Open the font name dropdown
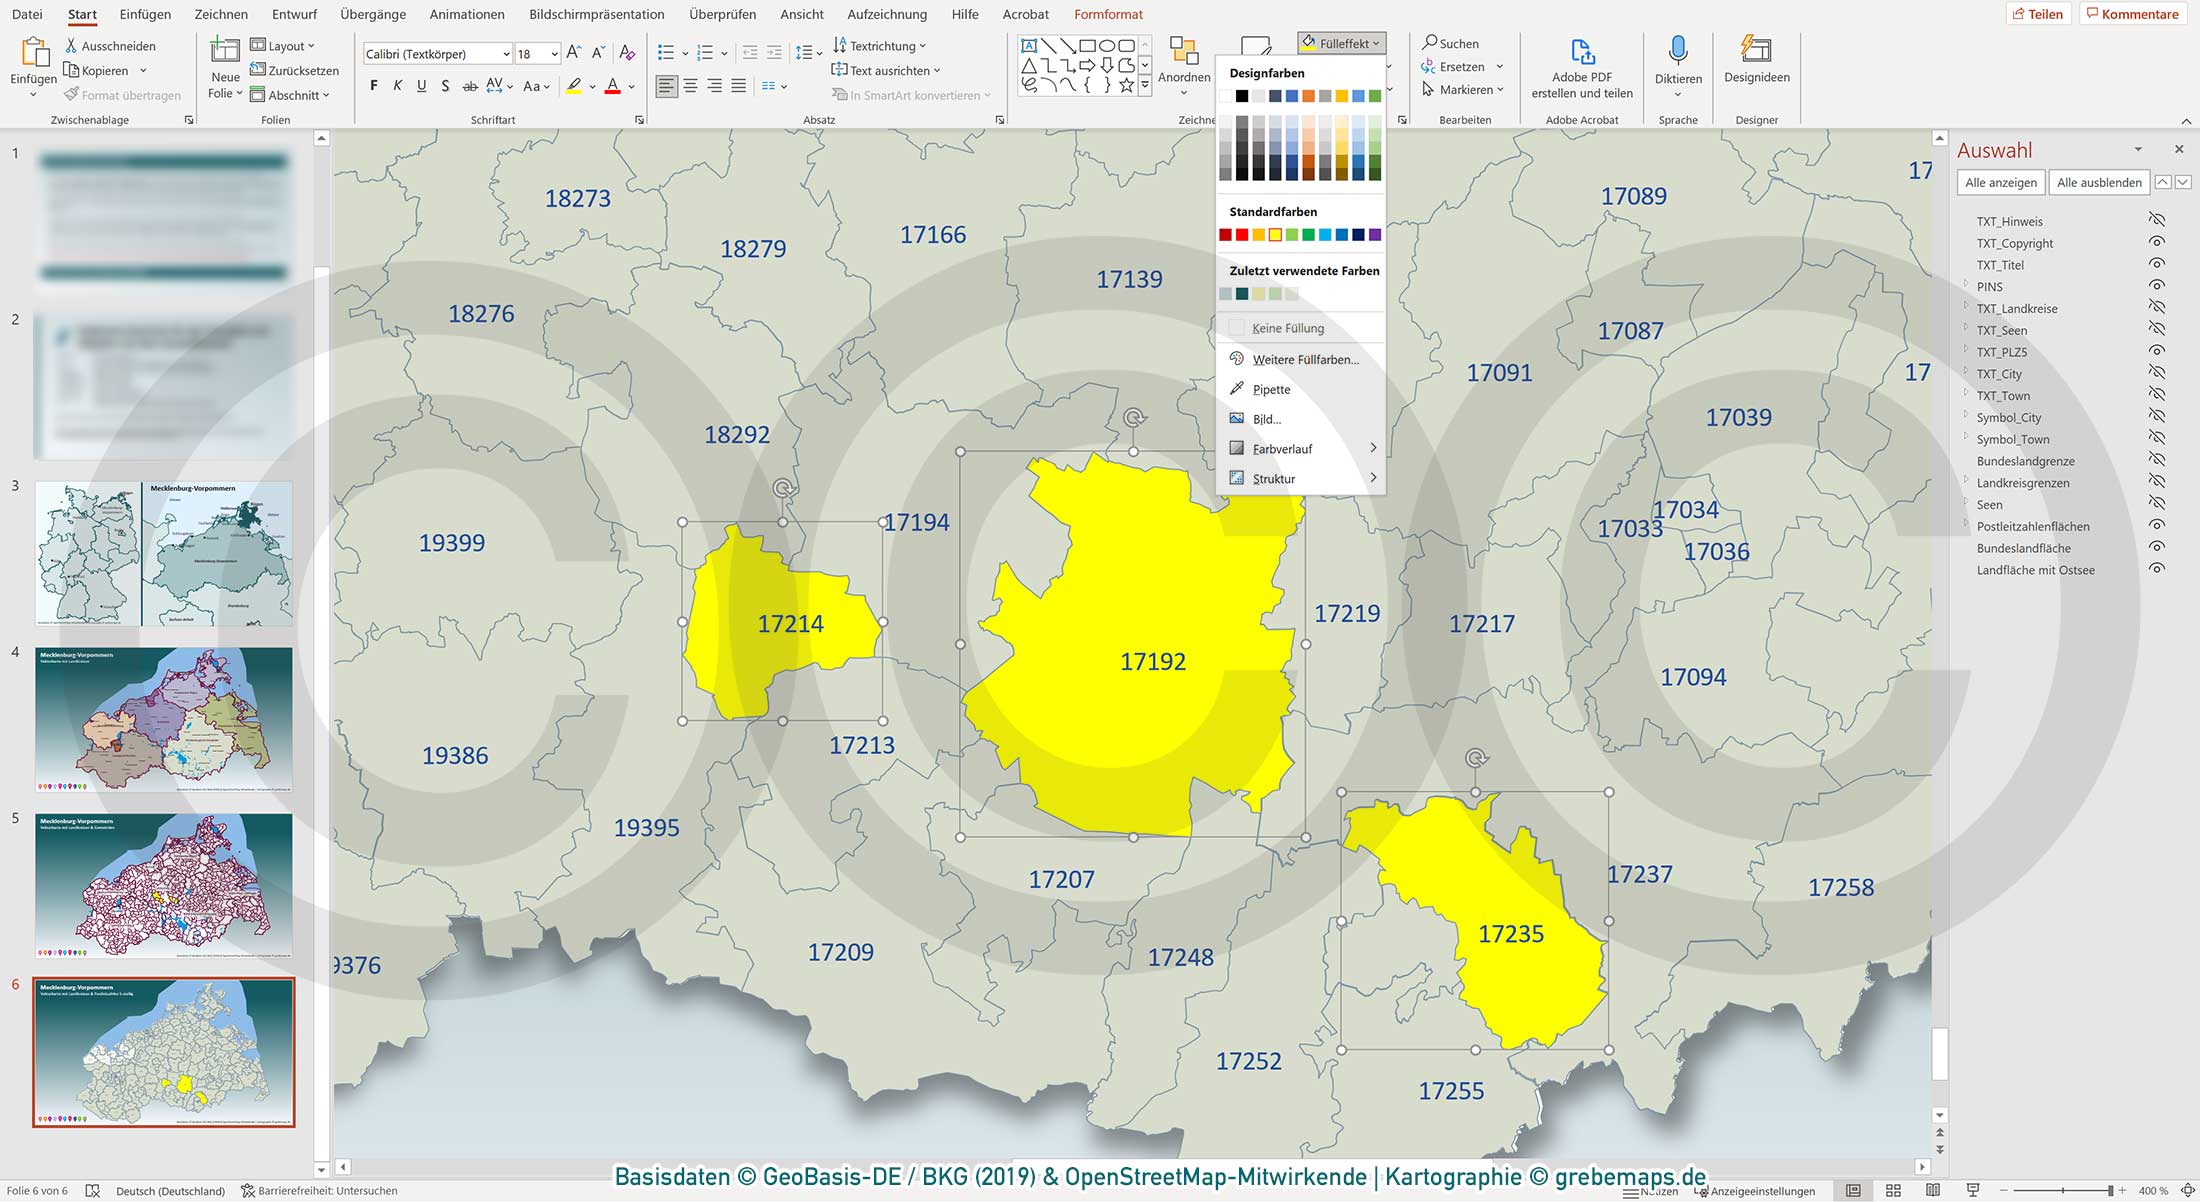This screenshot has height=1202, width=2200. point(506,54)
